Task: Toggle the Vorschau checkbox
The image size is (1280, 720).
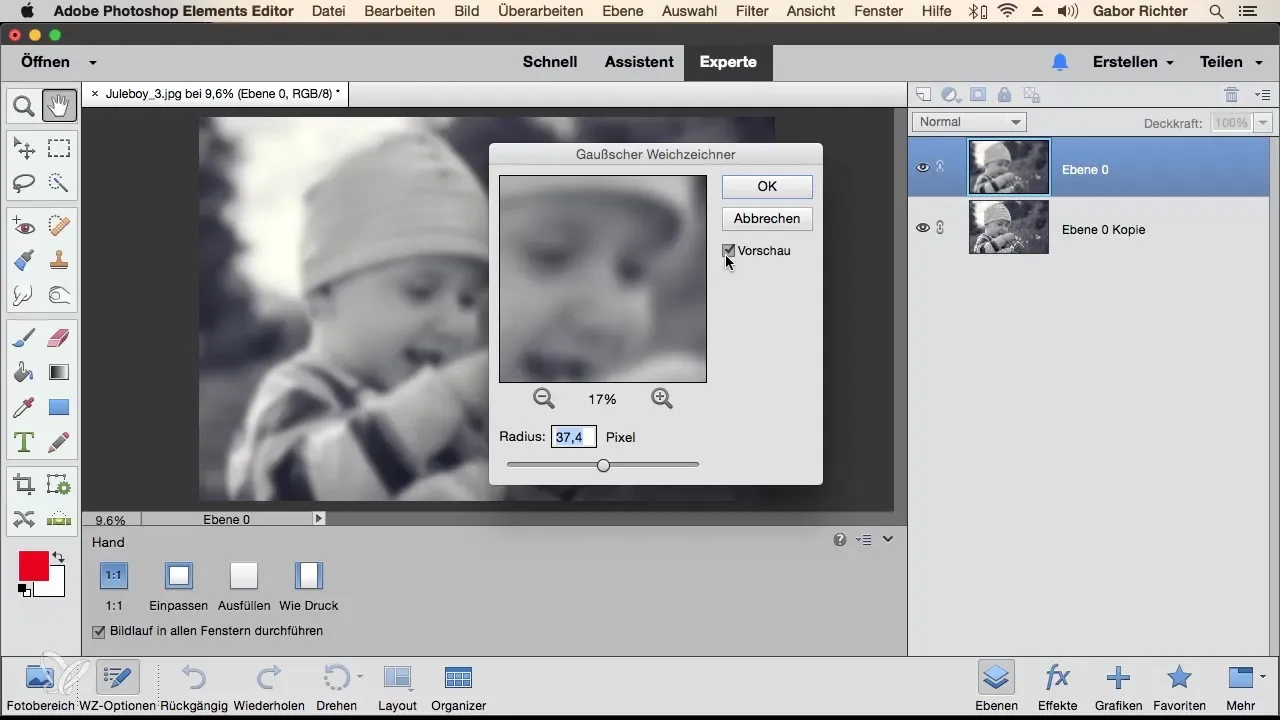Action: pos(729,251)
